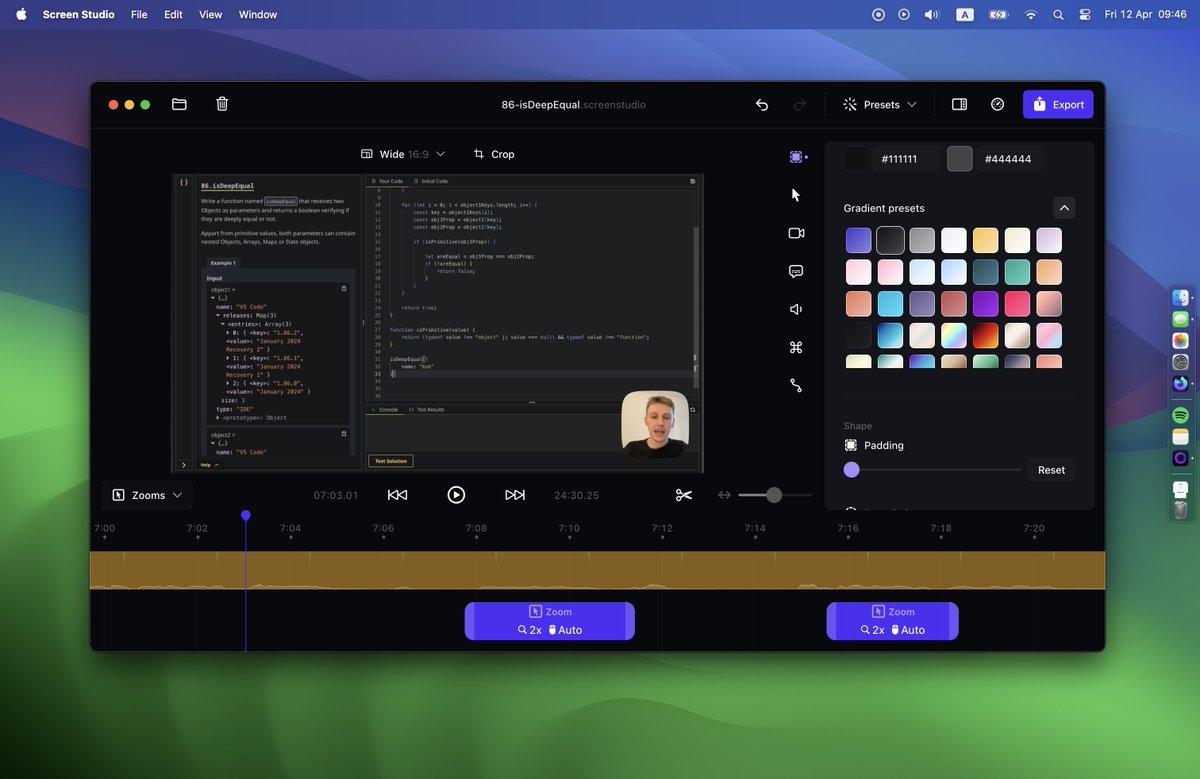
Task: Click the Wi-Fi icon in menu bar
Action: (x=1030, y=15)
